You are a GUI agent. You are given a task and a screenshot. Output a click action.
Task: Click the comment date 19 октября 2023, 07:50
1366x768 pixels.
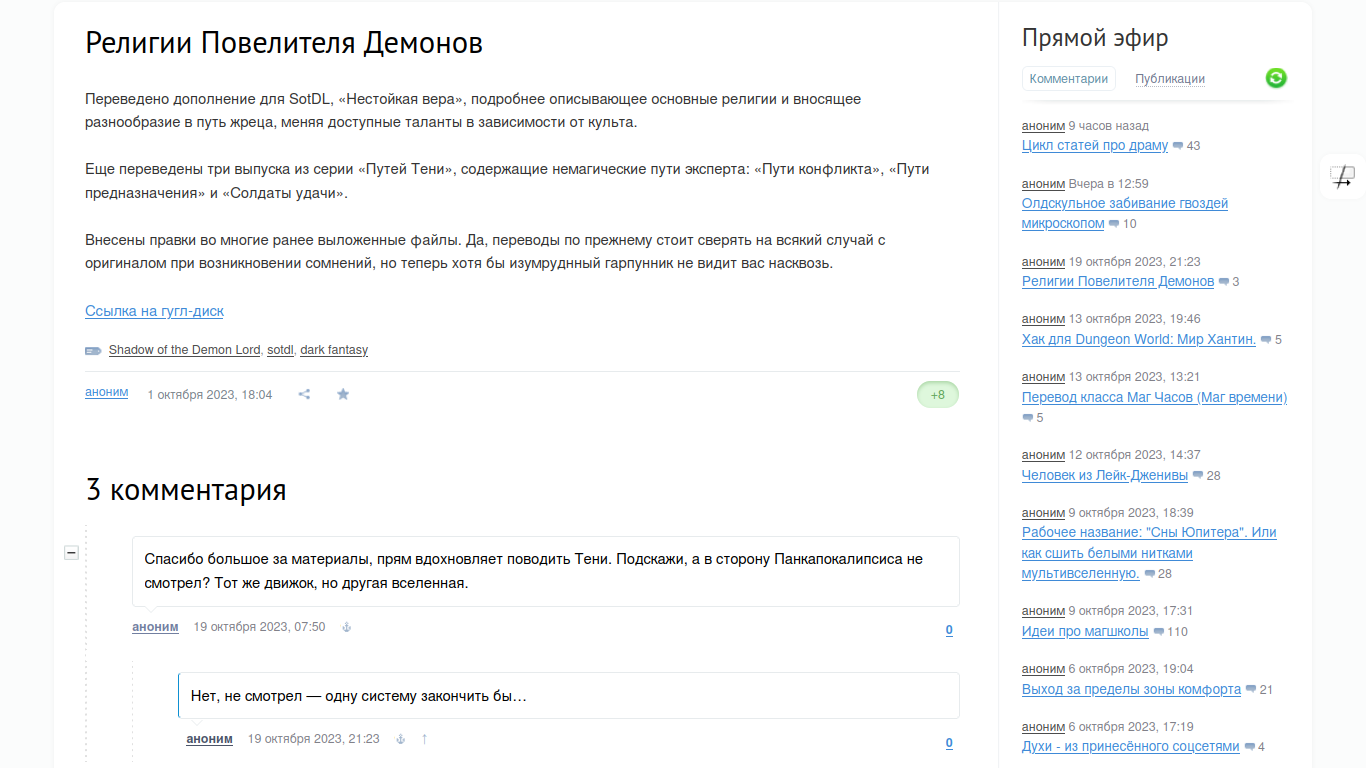tap(259, 627)
